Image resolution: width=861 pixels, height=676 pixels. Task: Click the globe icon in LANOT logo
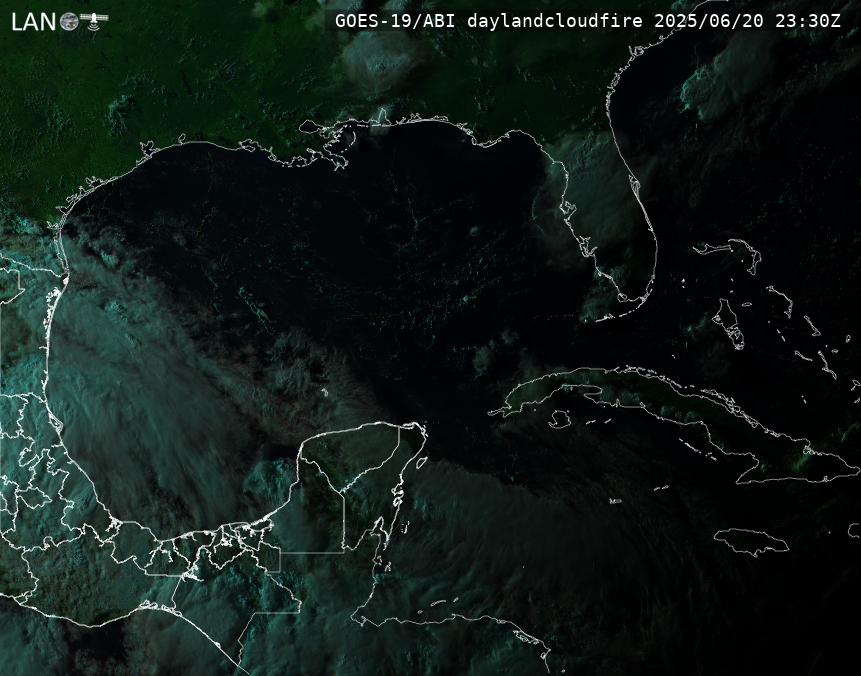pos(69,21)
